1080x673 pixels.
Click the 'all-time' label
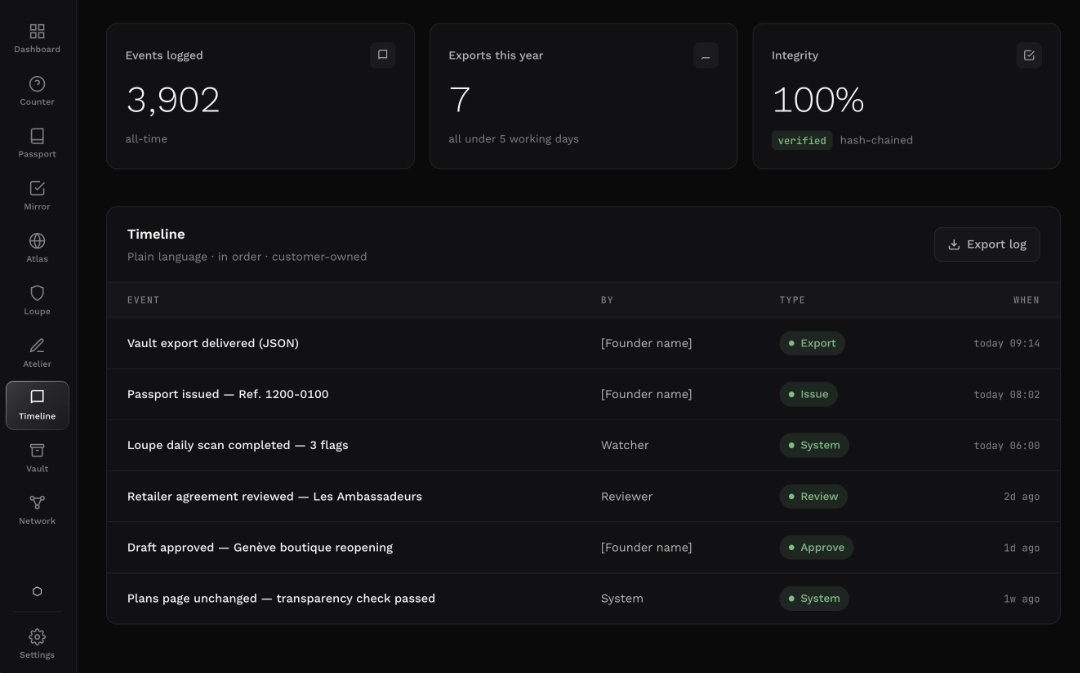[146, 138]
